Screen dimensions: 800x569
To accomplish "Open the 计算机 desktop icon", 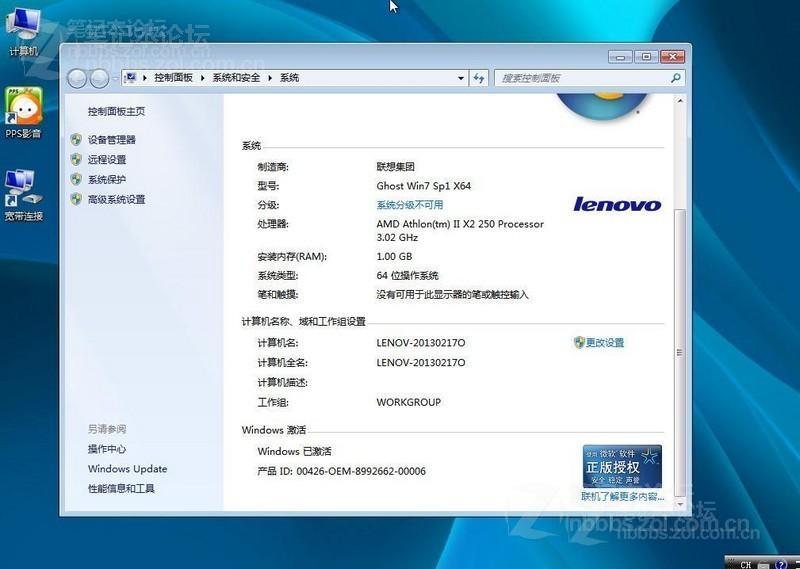I will tap(23, 28).
